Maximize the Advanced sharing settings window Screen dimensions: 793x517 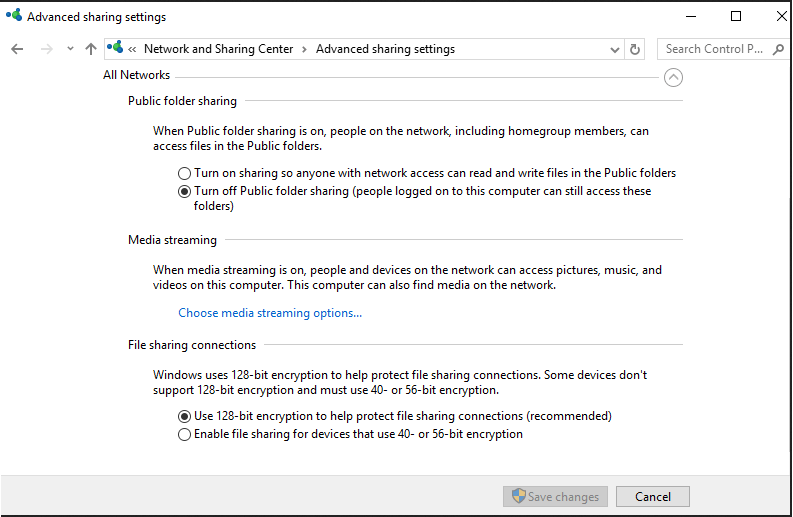point(736,16)
